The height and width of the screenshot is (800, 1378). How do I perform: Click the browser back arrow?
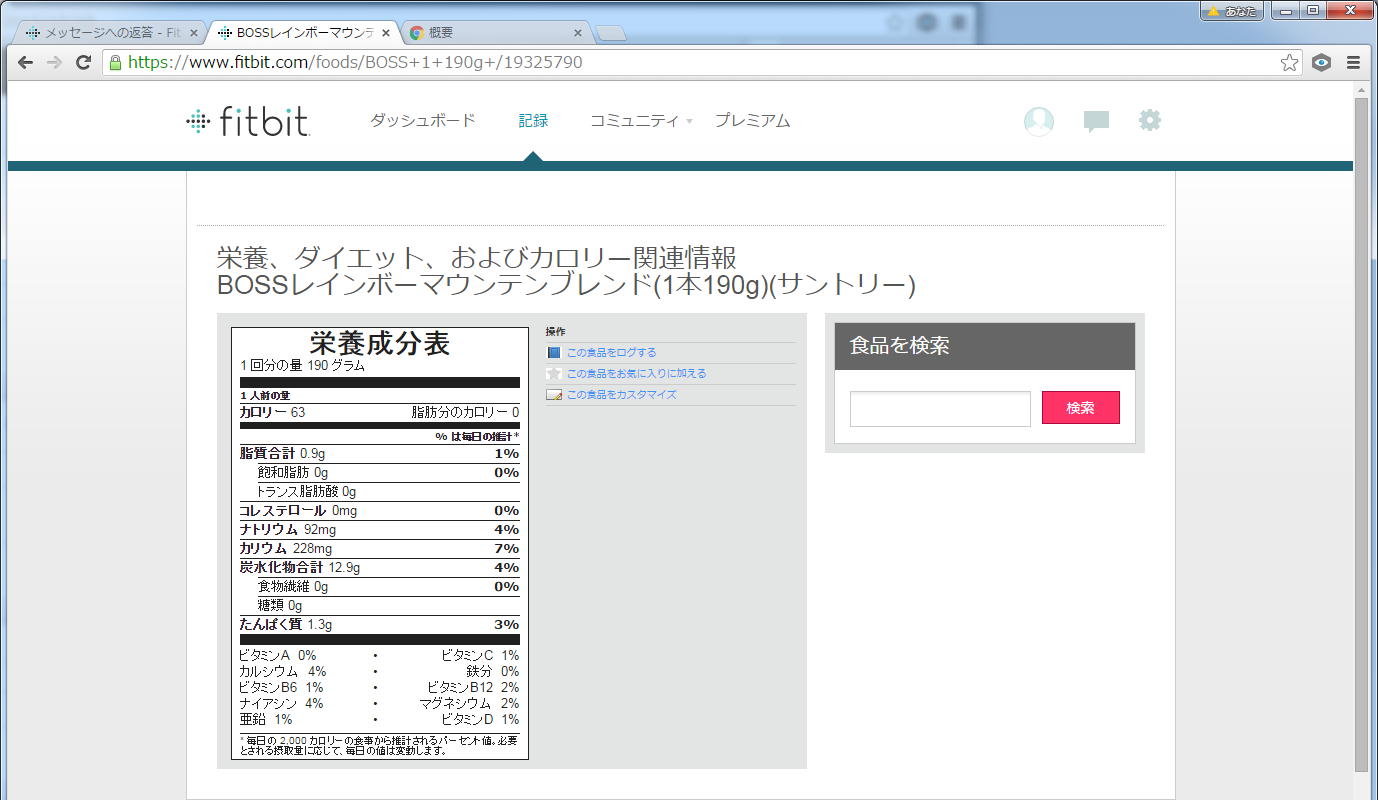[26, 62]
